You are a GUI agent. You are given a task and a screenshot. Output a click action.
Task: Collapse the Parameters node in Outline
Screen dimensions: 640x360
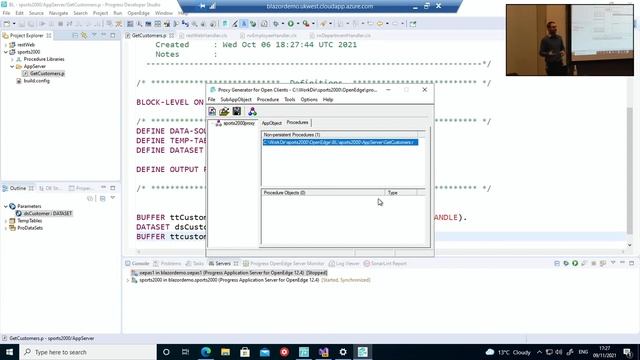pos(6,207)
